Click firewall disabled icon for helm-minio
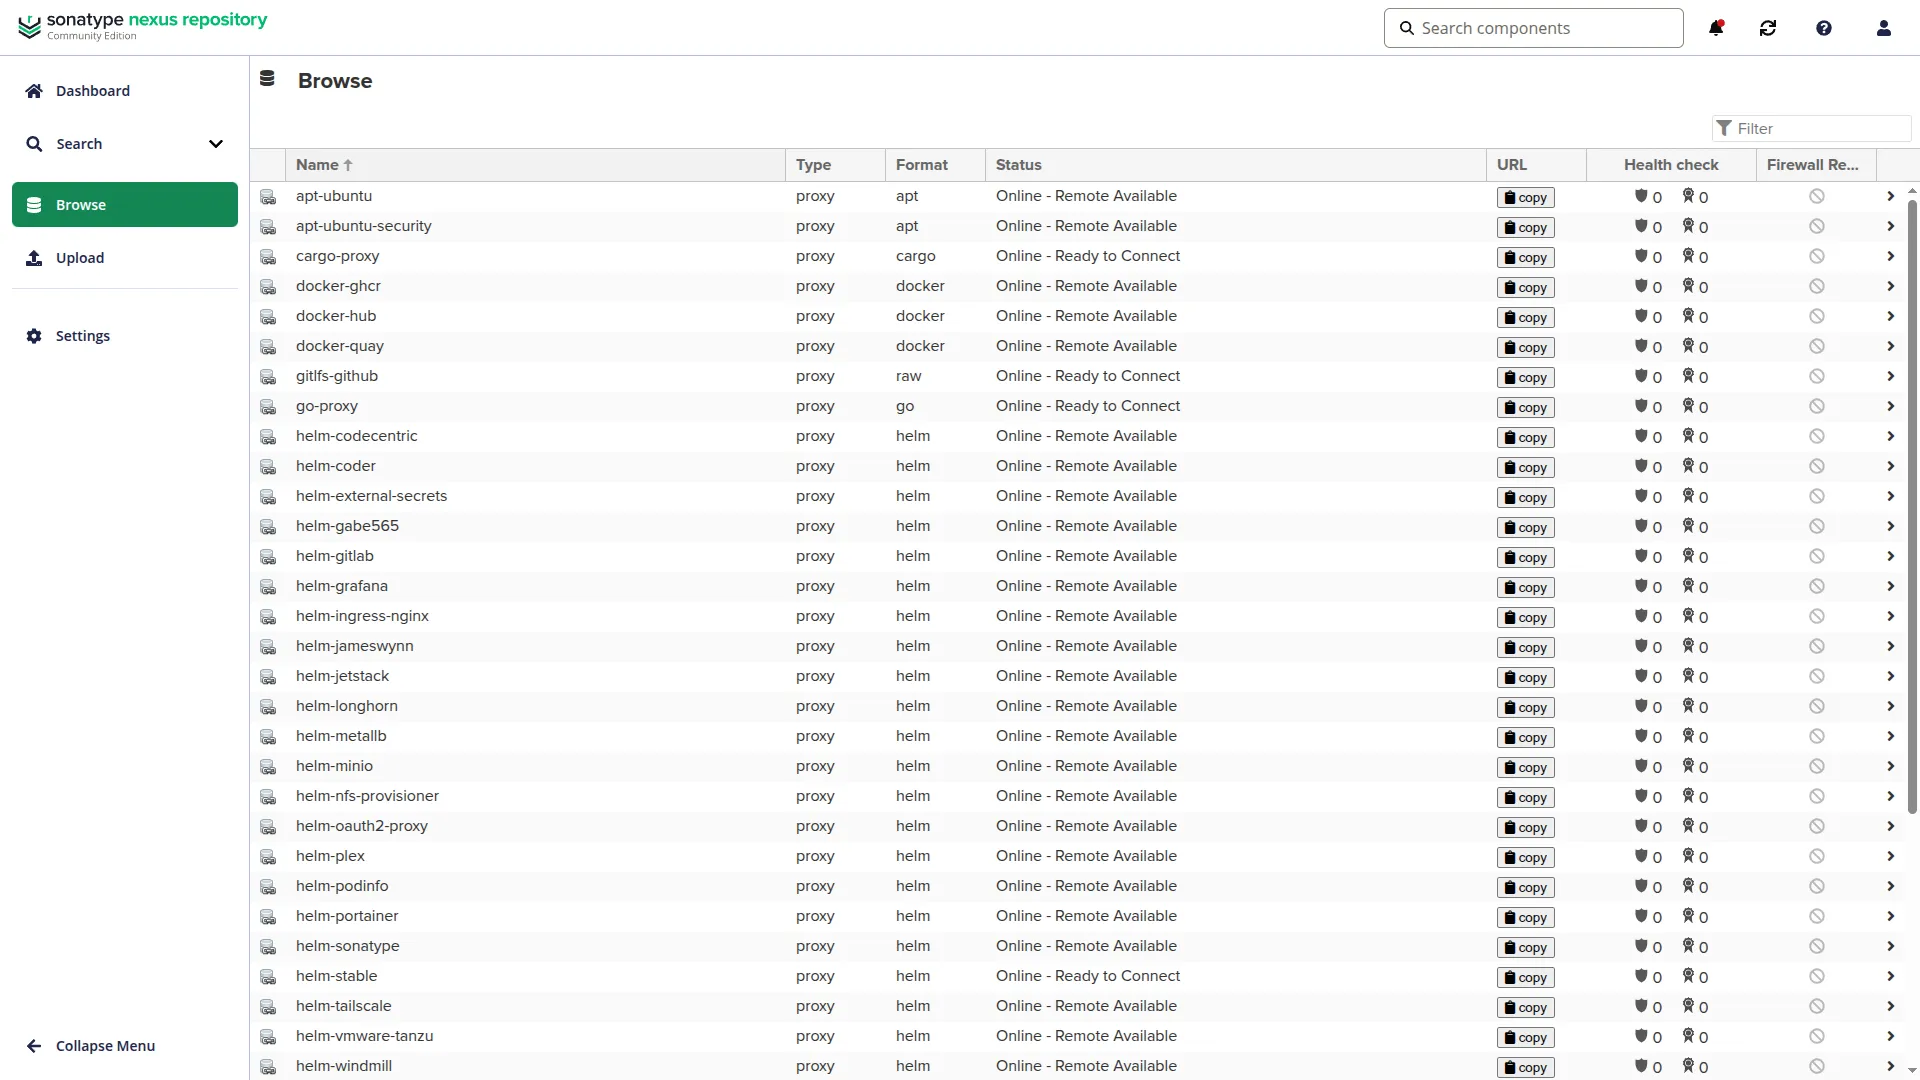Viewport: 1920px width, 1080px height. click(1817, 766)
